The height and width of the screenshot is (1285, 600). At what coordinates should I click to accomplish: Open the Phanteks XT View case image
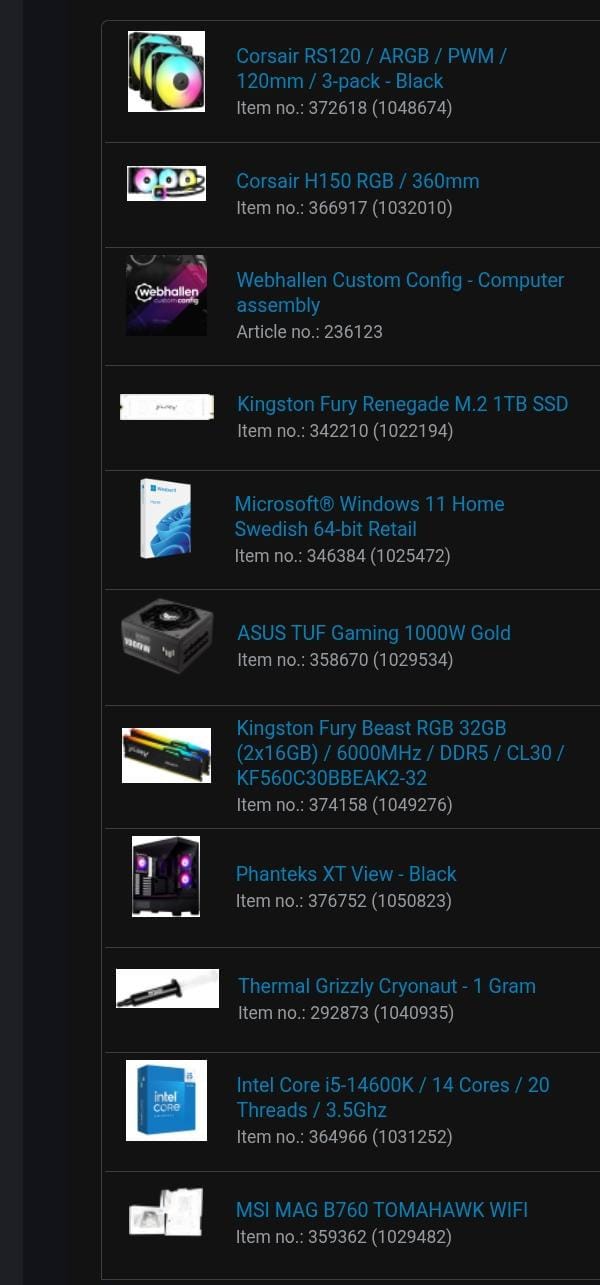(x=166, y=876)
